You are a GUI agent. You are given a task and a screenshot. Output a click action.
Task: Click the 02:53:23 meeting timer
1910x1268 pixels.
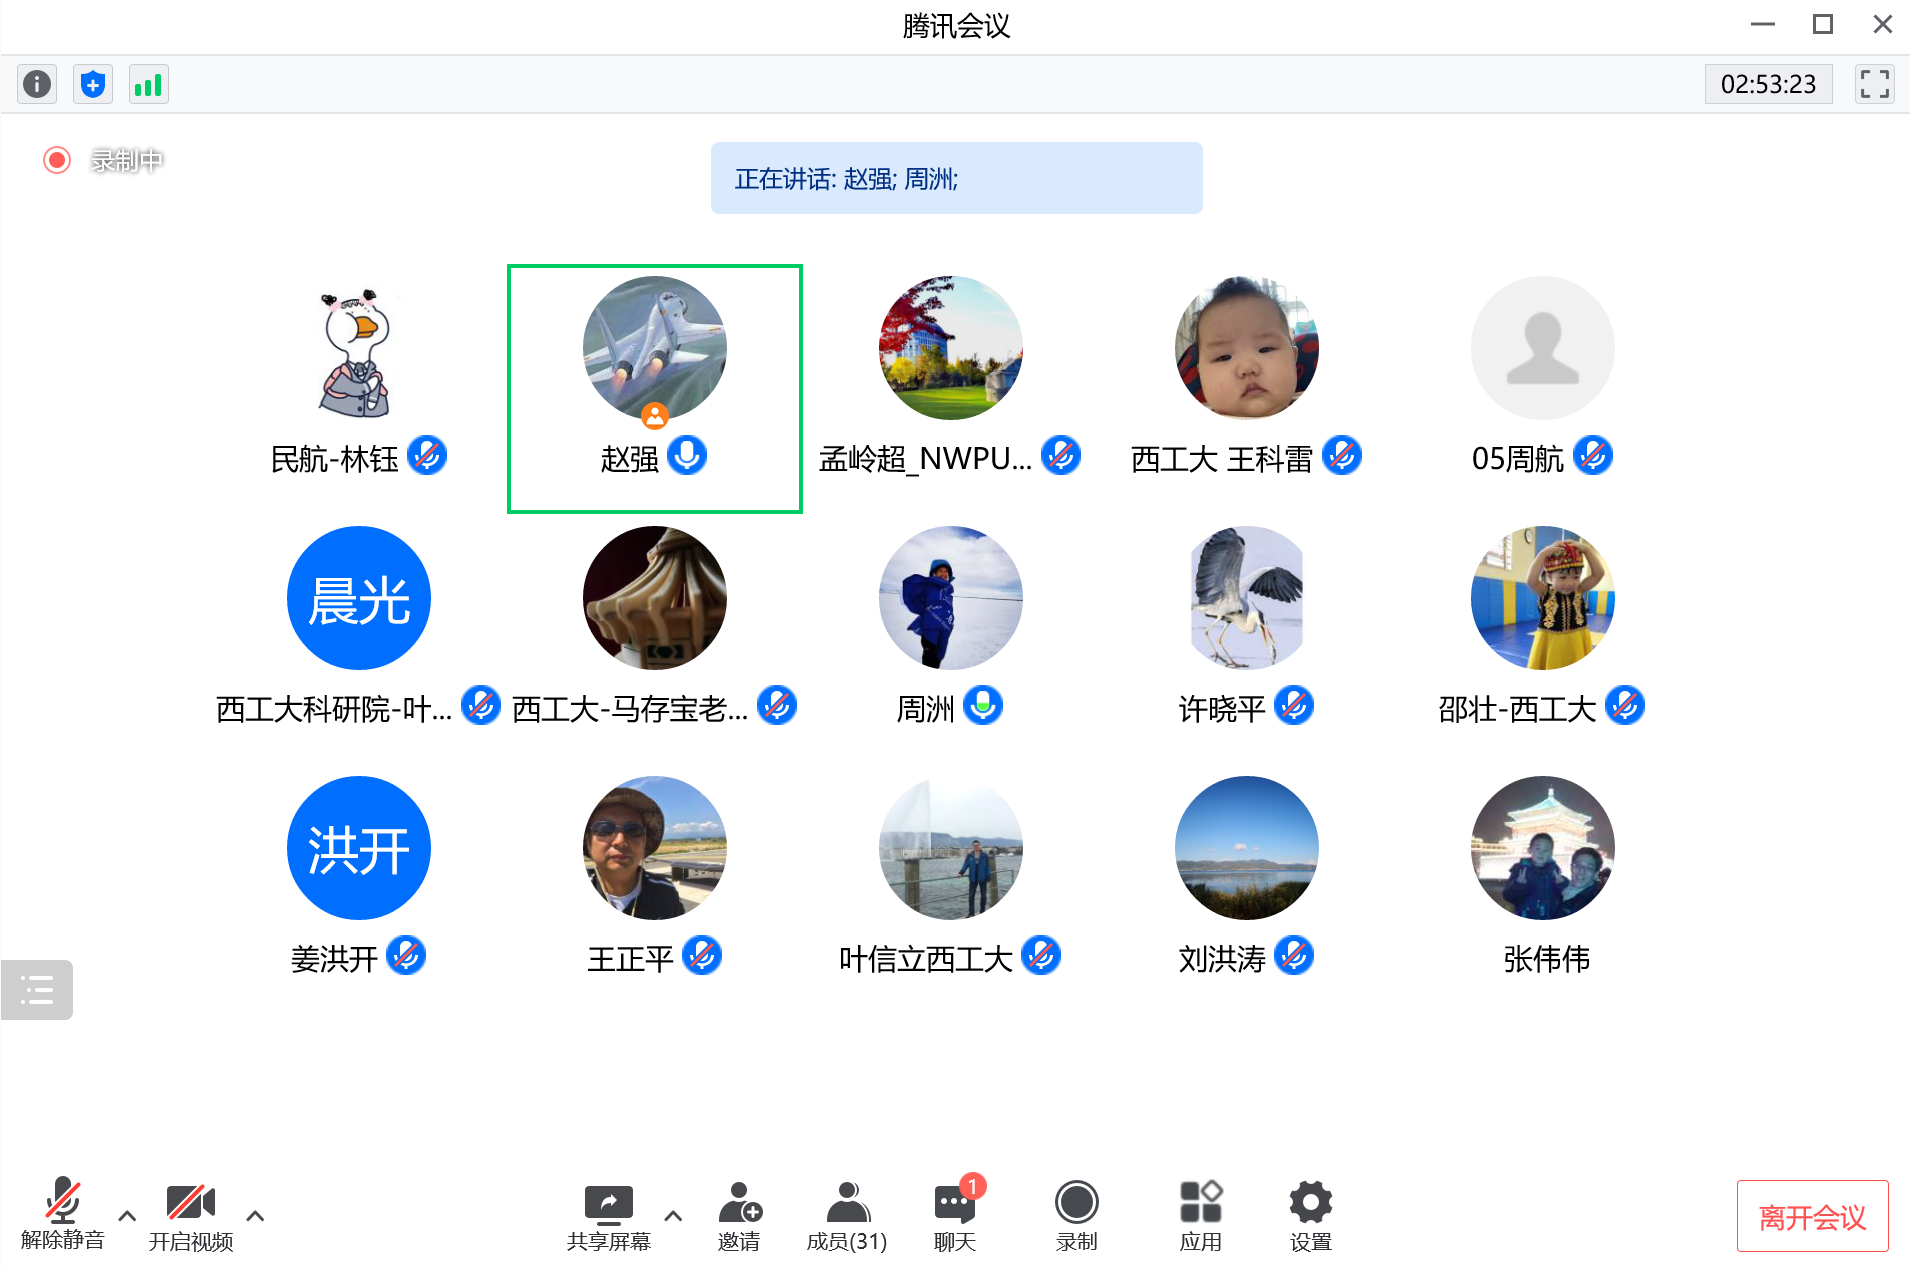coord(1768,84)
